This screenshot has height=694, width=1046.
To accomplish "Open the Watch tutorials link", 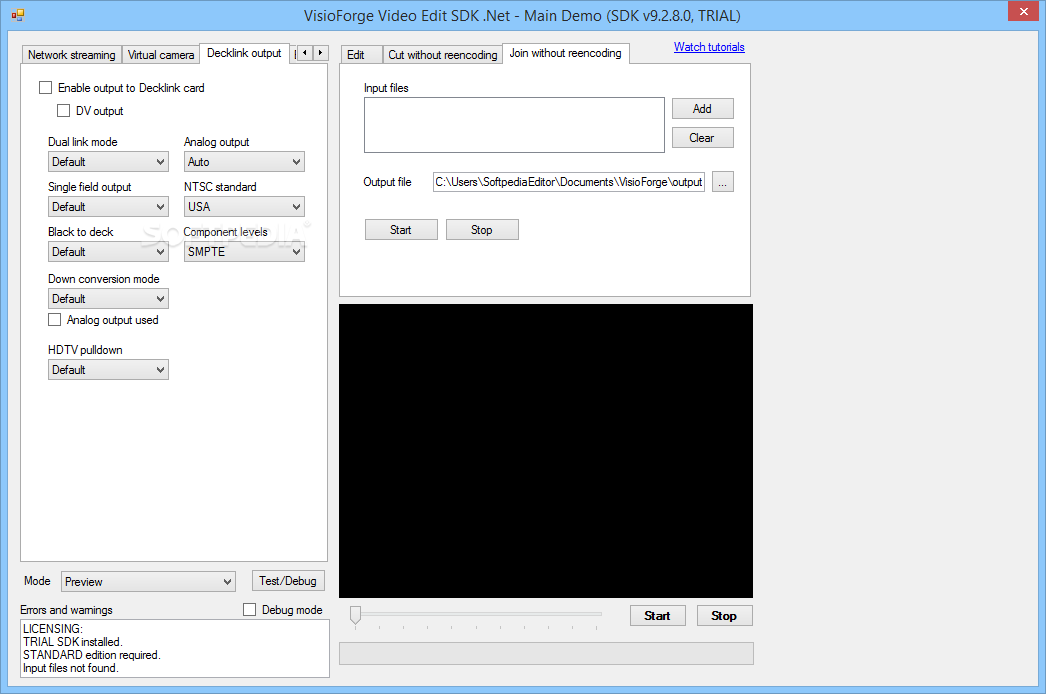I will 709,47.
